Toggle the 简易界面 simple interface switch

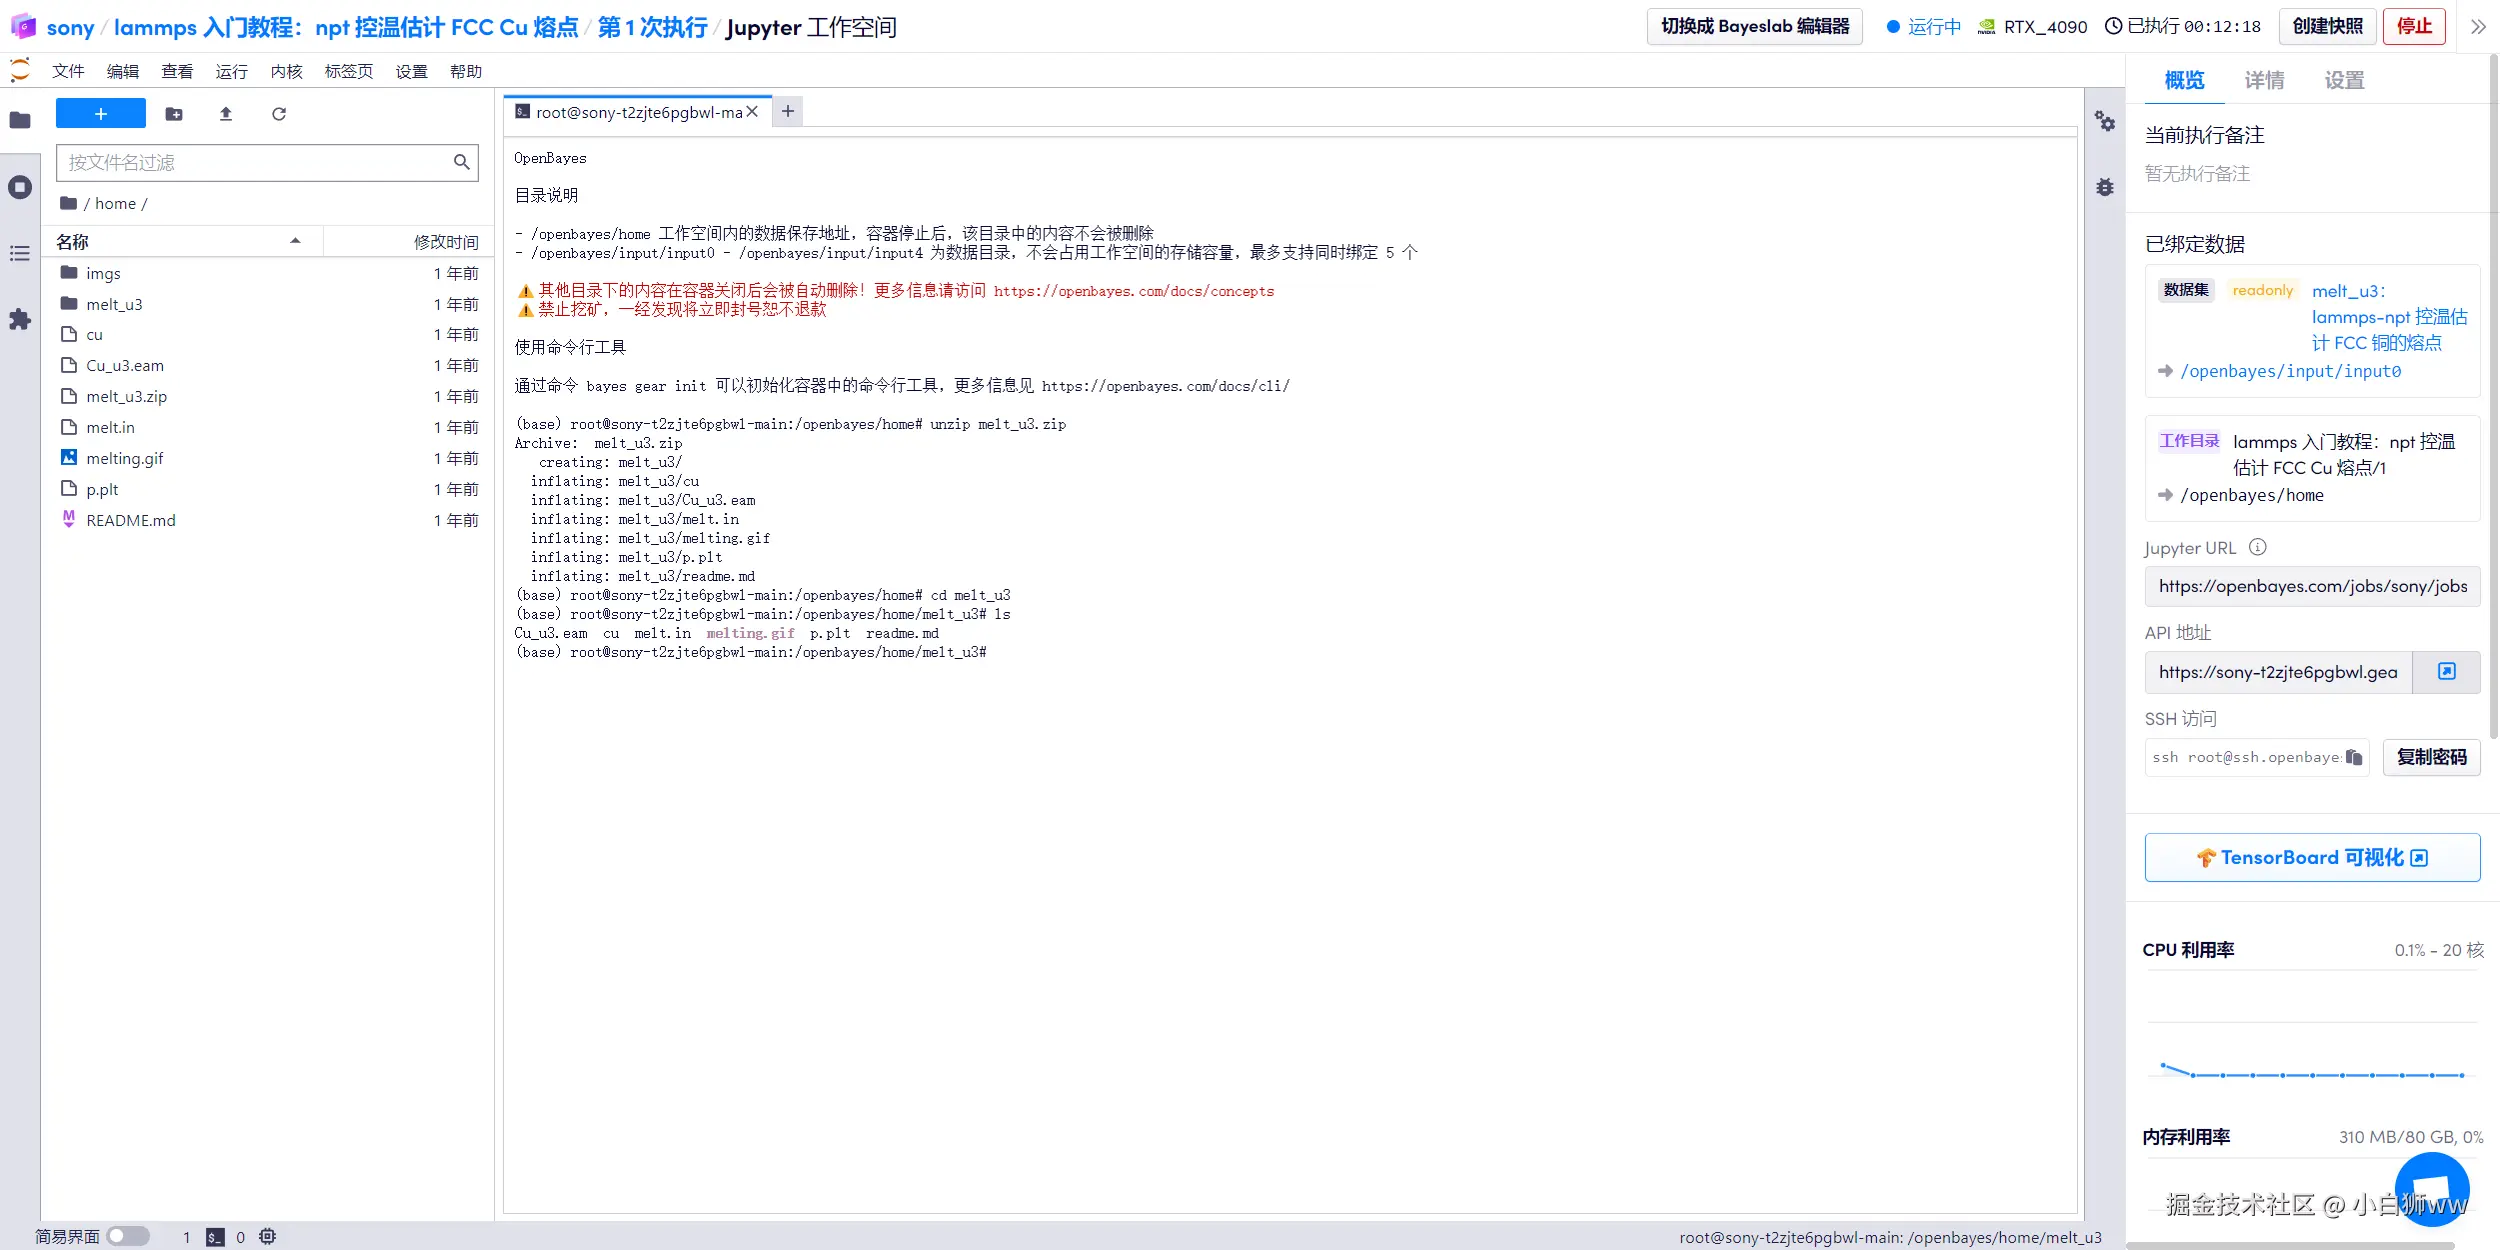click(128, 1236)
